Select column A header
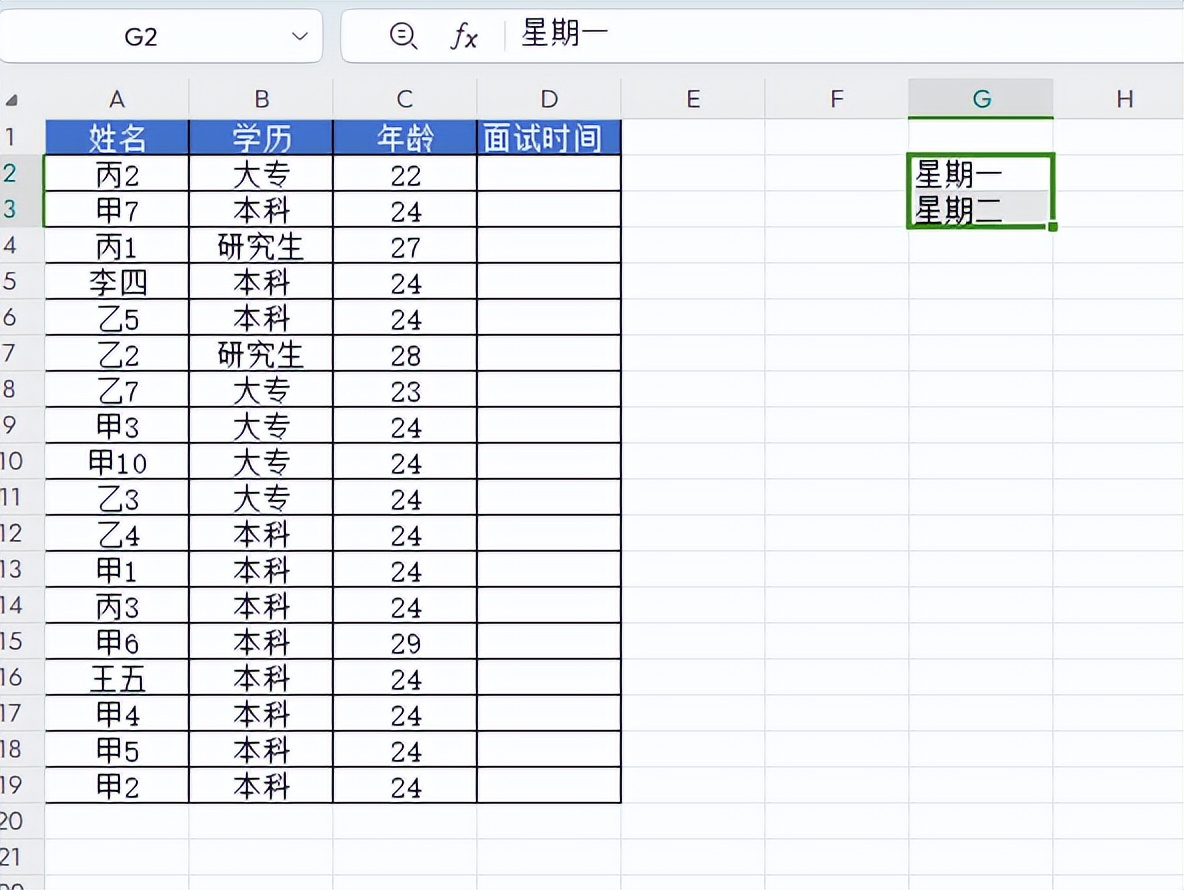 coord(116,99)
